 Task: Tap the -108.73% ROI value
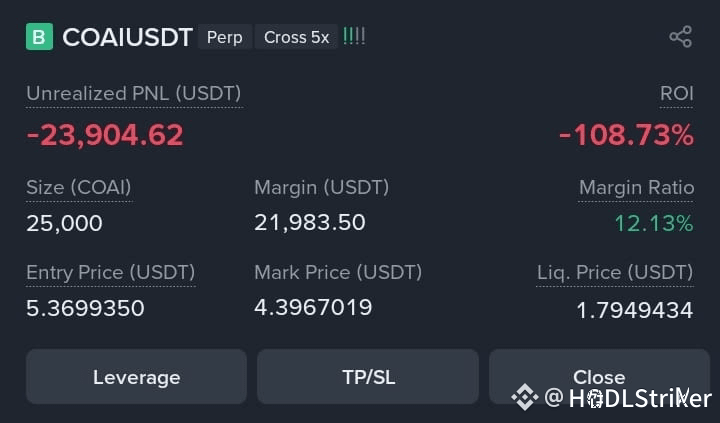626,135
